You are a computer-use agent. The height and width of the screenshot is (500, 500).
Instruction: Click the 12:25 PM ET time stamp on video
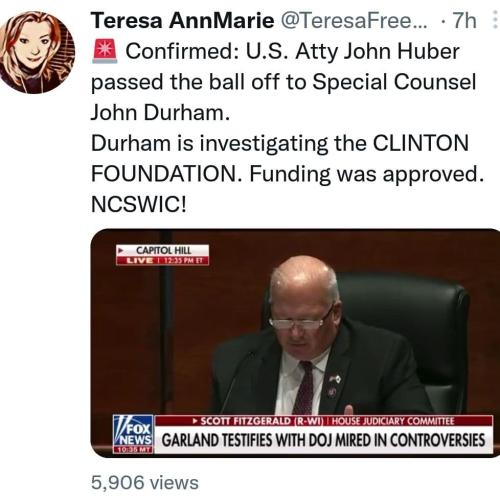(x=183, y=261)
